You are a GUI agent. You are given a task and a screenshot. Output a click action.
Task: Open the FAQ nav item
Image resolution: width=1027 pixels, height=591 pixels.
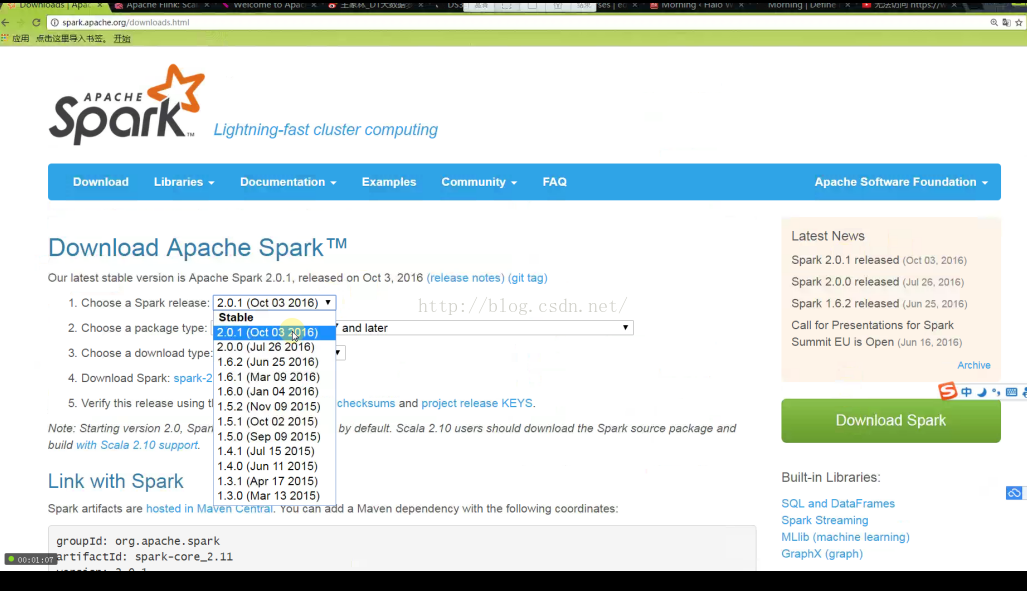[555, 182]
